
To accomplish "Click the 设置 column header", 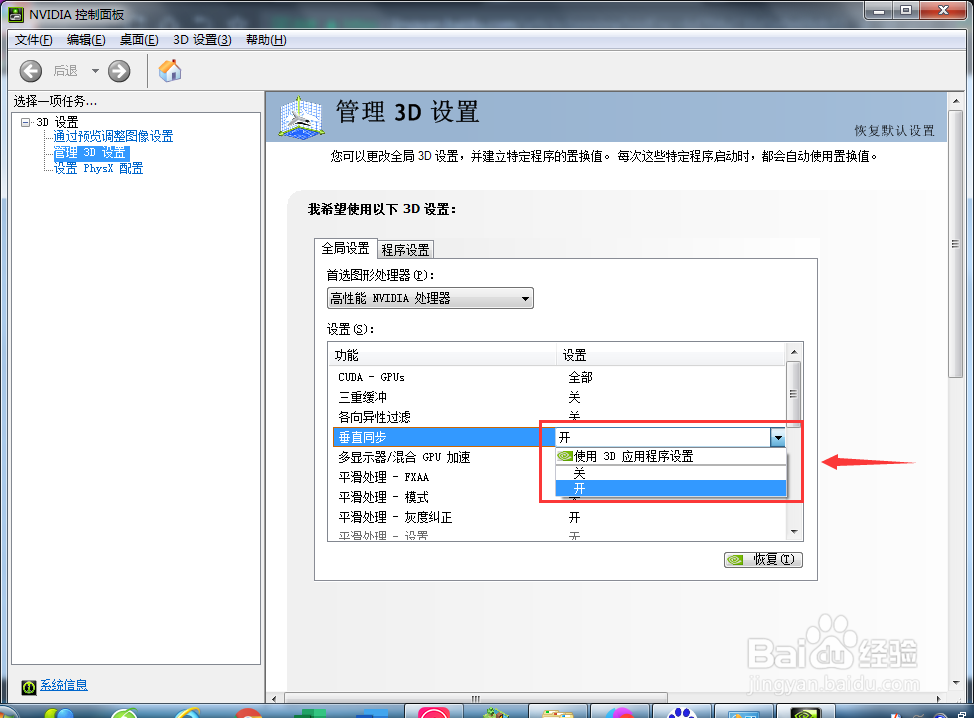I will tap(671, 355).
